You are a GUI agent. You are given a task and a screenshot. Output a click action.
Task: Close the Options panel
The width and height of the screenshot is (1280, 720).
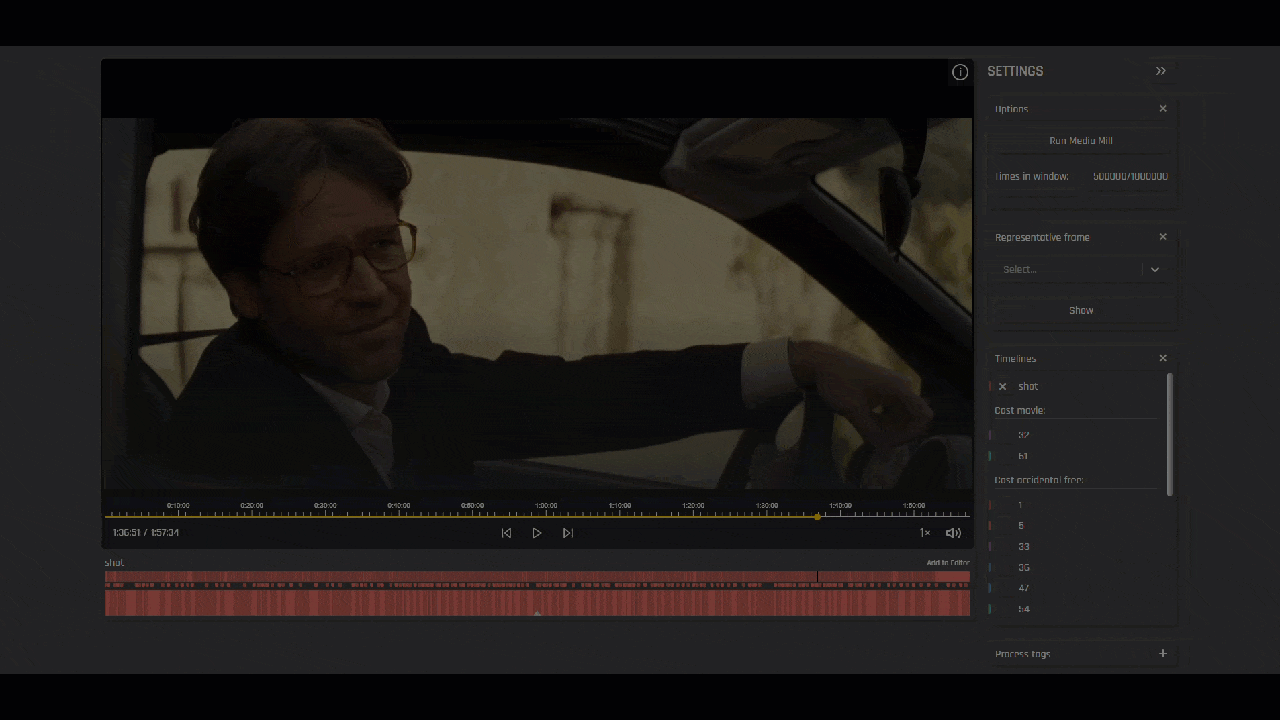point(1163,108)
